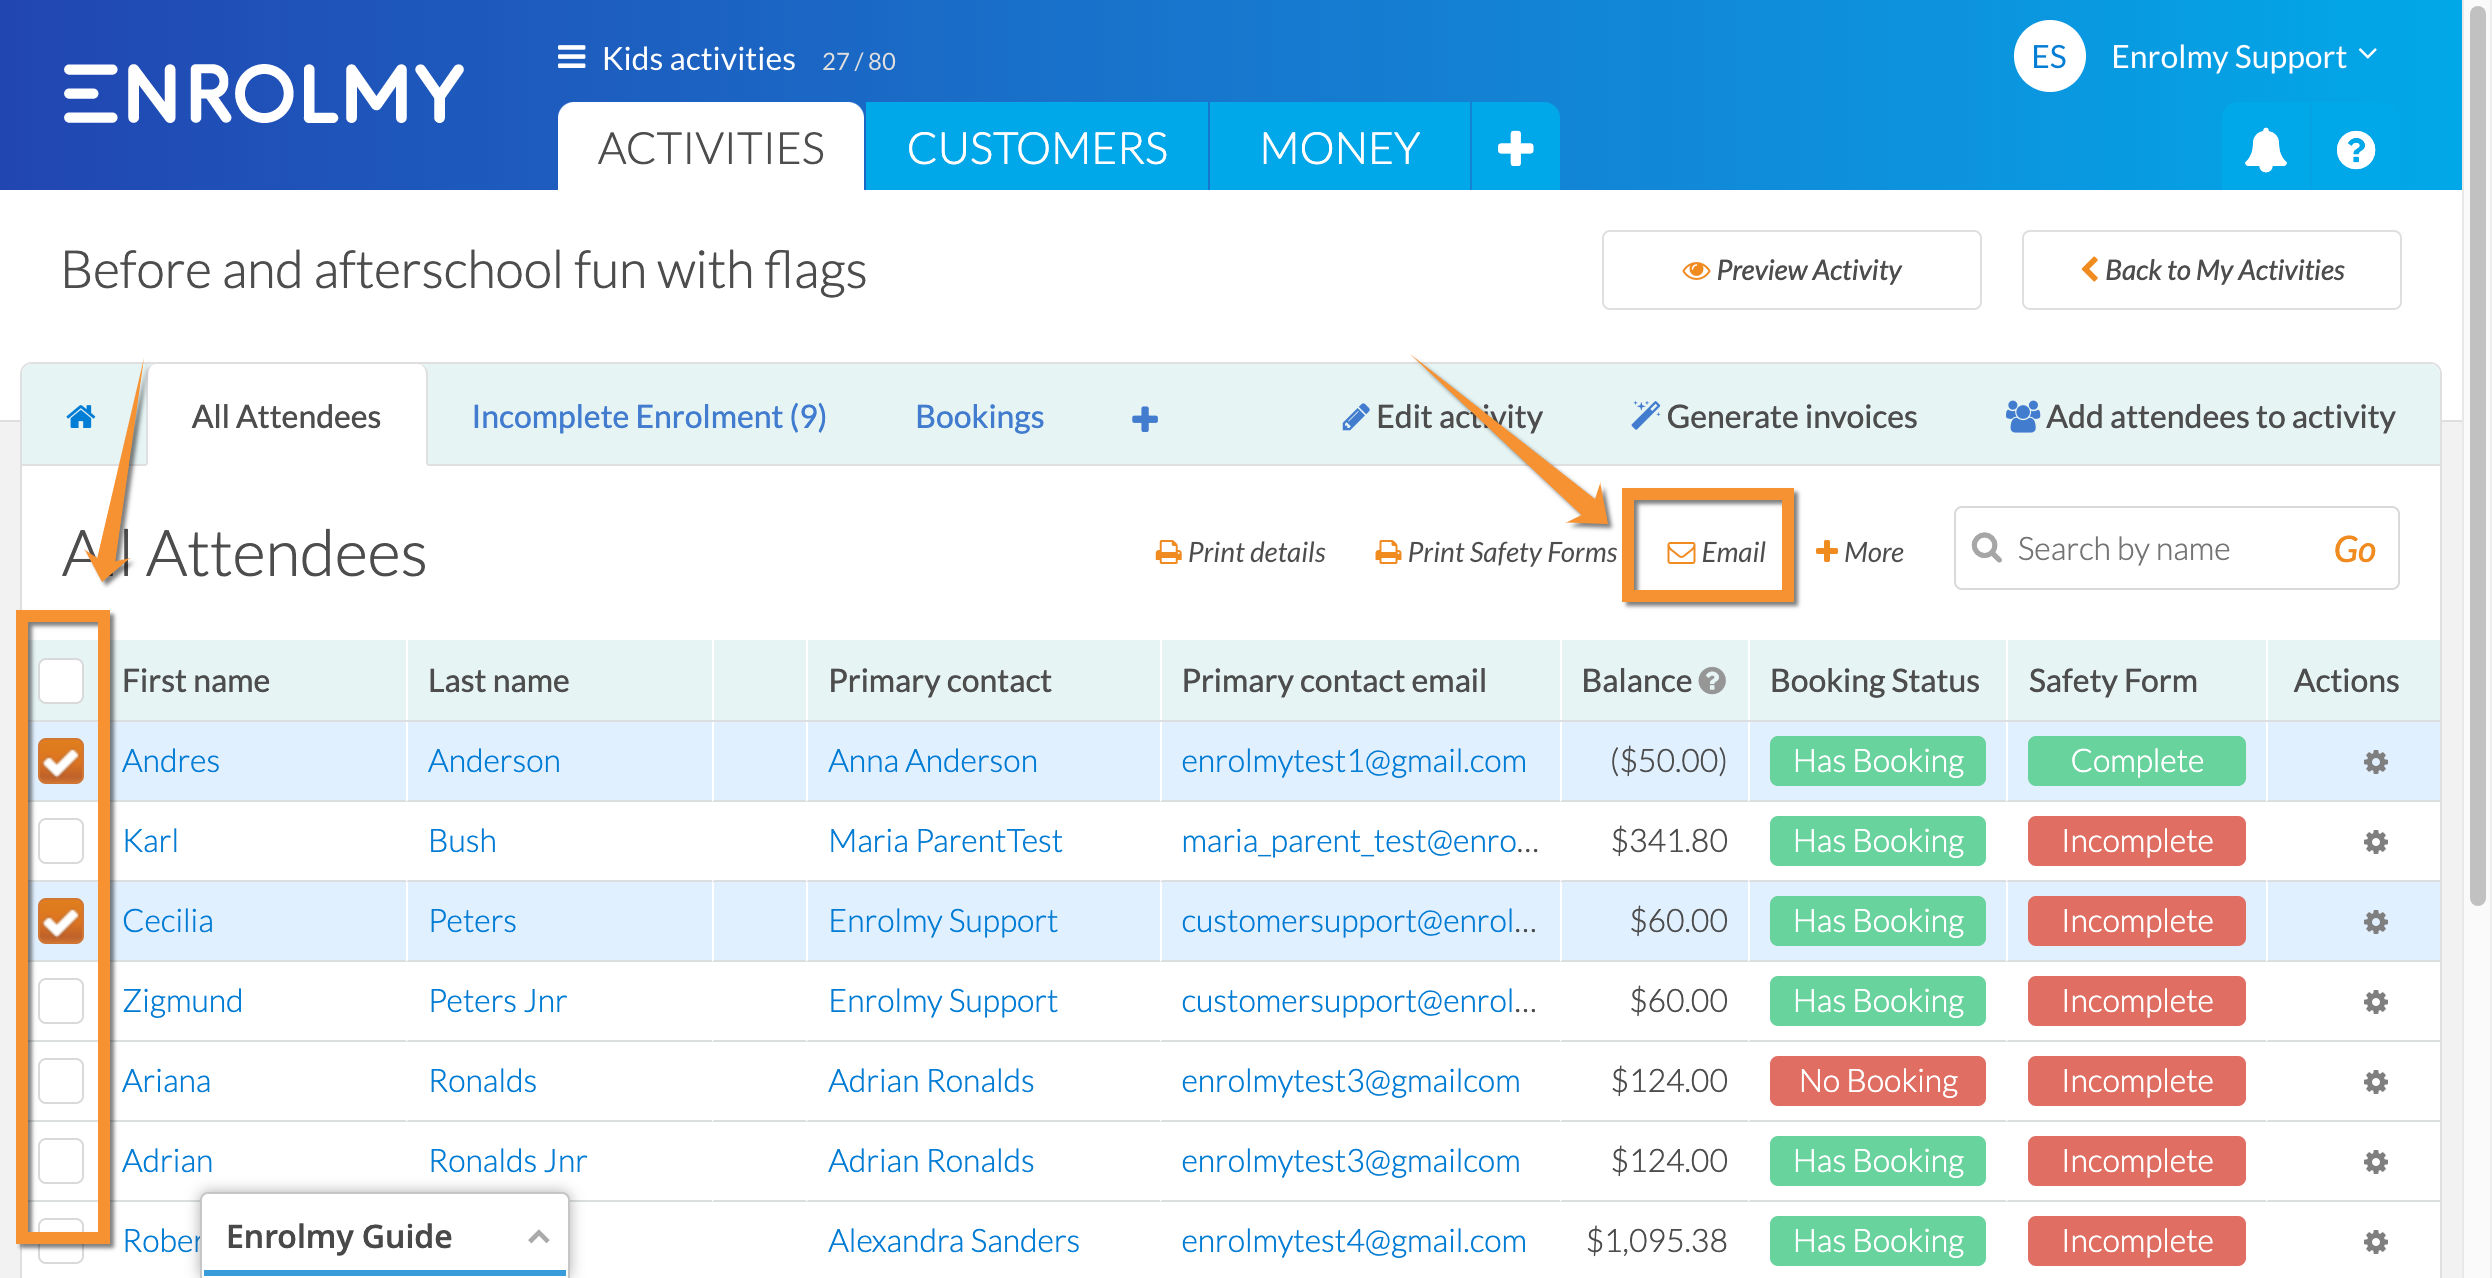This screenshot has width=2492, height=1278.
Task: Click Add attendees to activity
Action: [2200, 417]
